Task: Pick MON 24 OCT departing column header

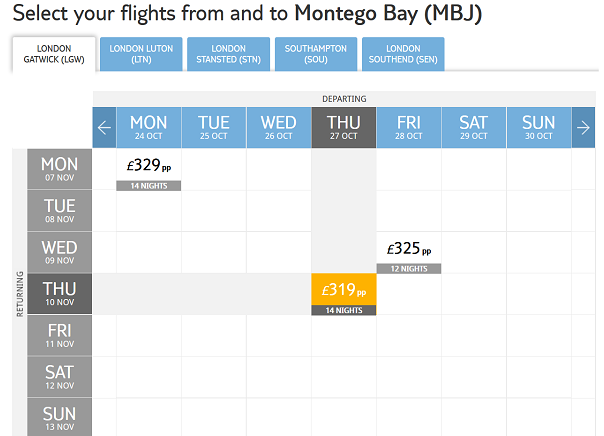Action: tap(149, 127)
